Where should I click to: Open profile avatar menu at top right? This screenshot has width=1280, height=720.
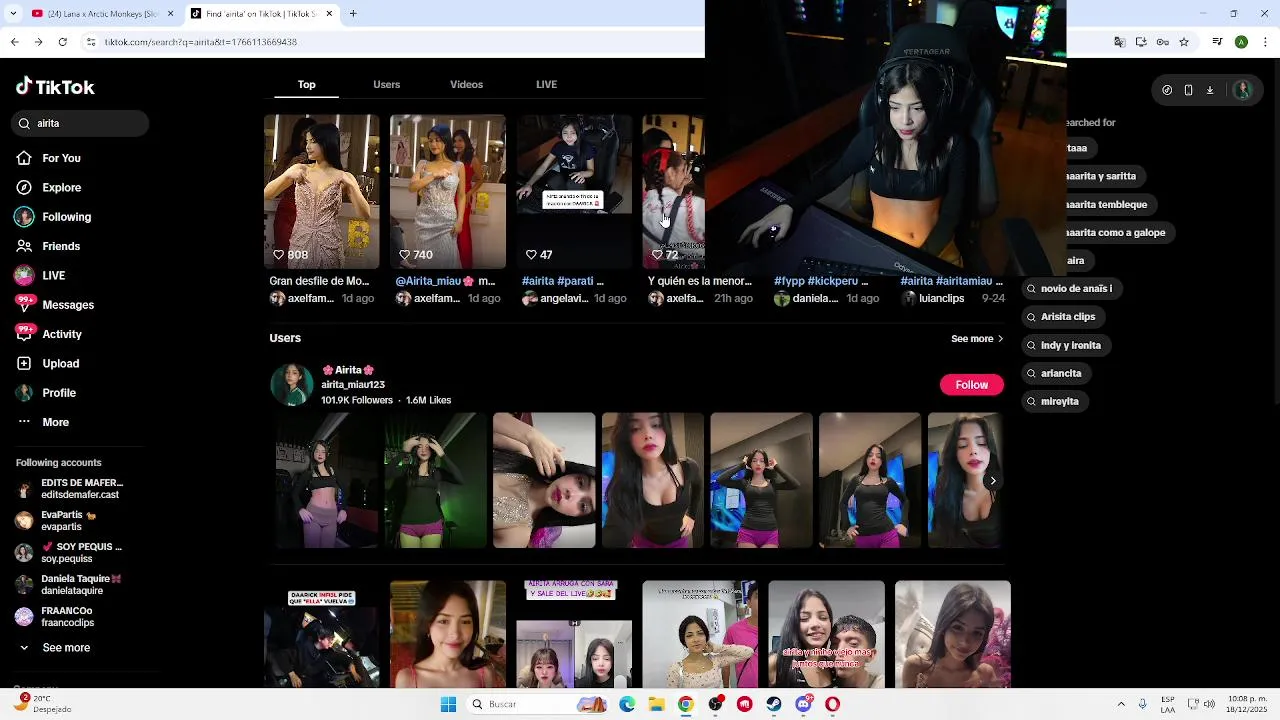tap(1243, 90)
